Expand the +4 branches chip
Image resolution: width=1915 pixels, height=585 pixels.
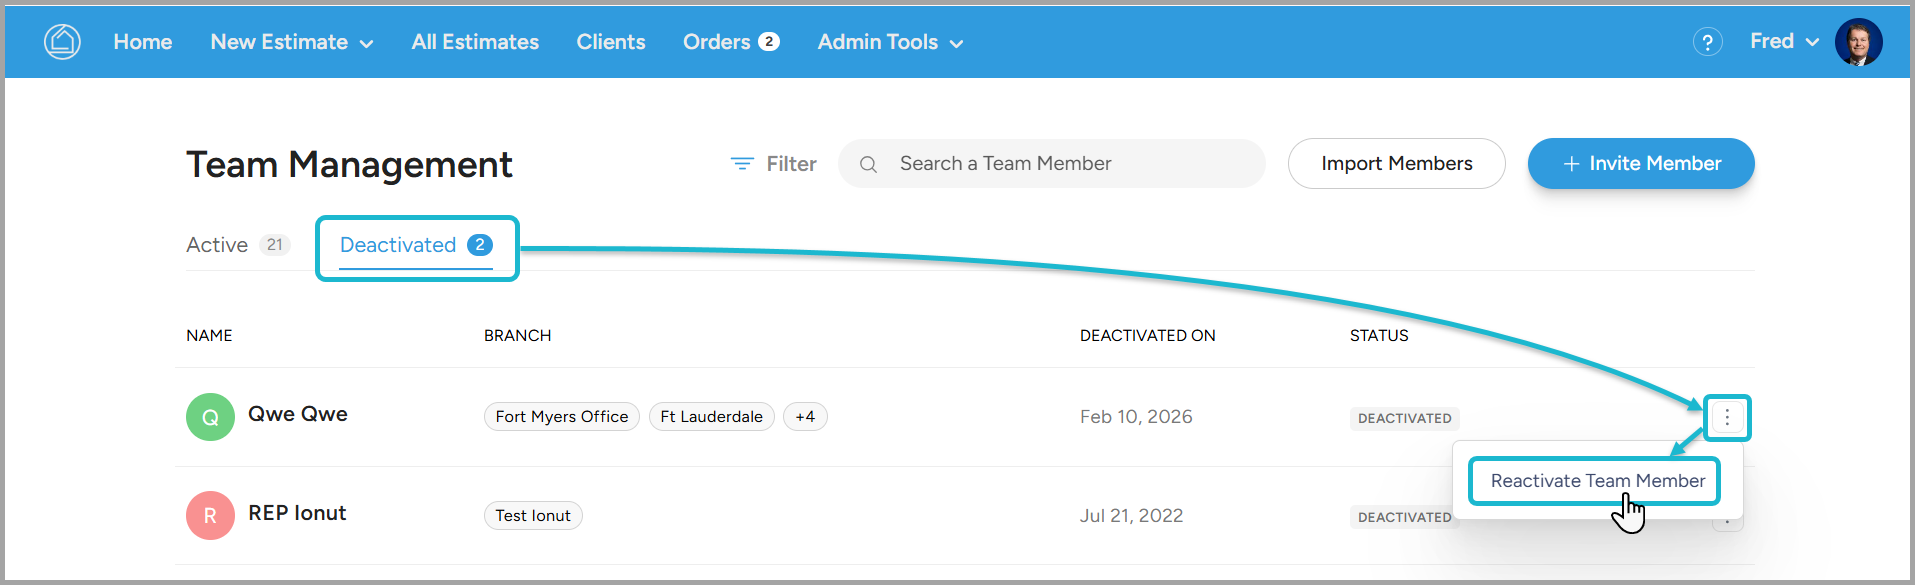805,417
